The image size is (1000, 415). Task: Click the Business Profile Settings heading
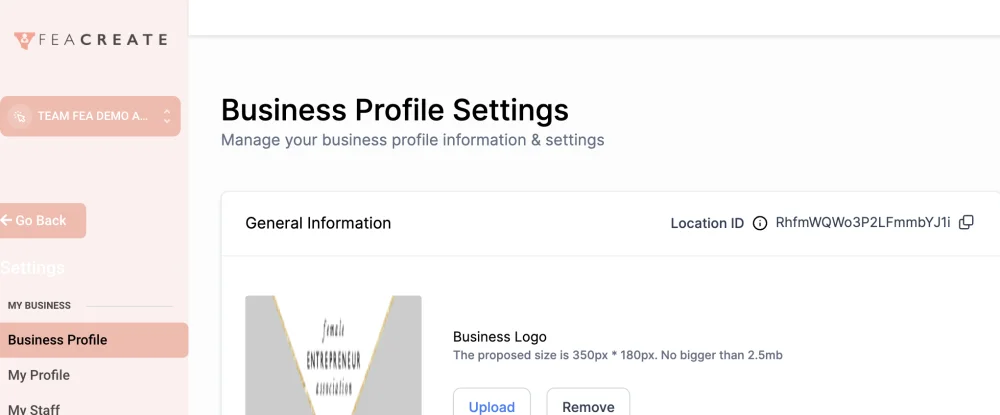pos(395,110)
